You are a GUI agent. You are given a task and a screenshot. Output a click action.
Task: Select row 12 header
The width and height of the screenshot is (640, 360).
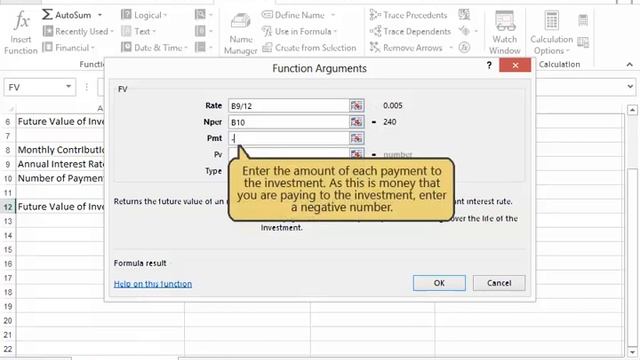pyautogui.click(x=8, y=207)
